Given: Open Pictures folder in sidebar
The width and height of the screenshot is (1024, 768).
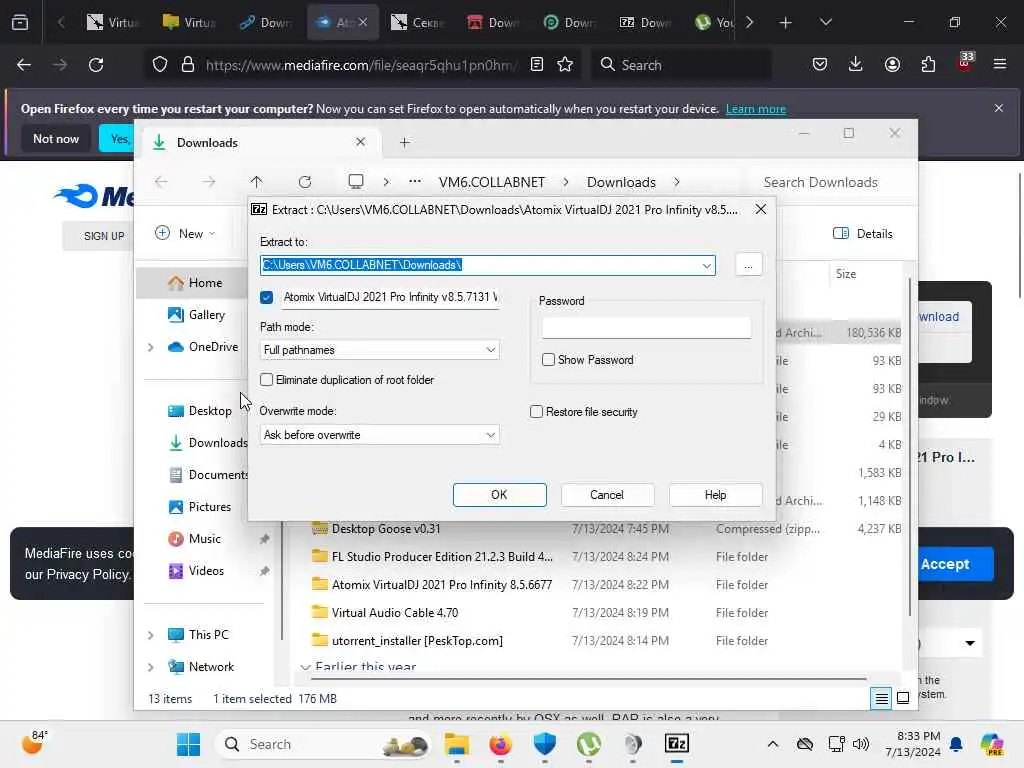Looking at the screenshot, I should click(200, 507).
